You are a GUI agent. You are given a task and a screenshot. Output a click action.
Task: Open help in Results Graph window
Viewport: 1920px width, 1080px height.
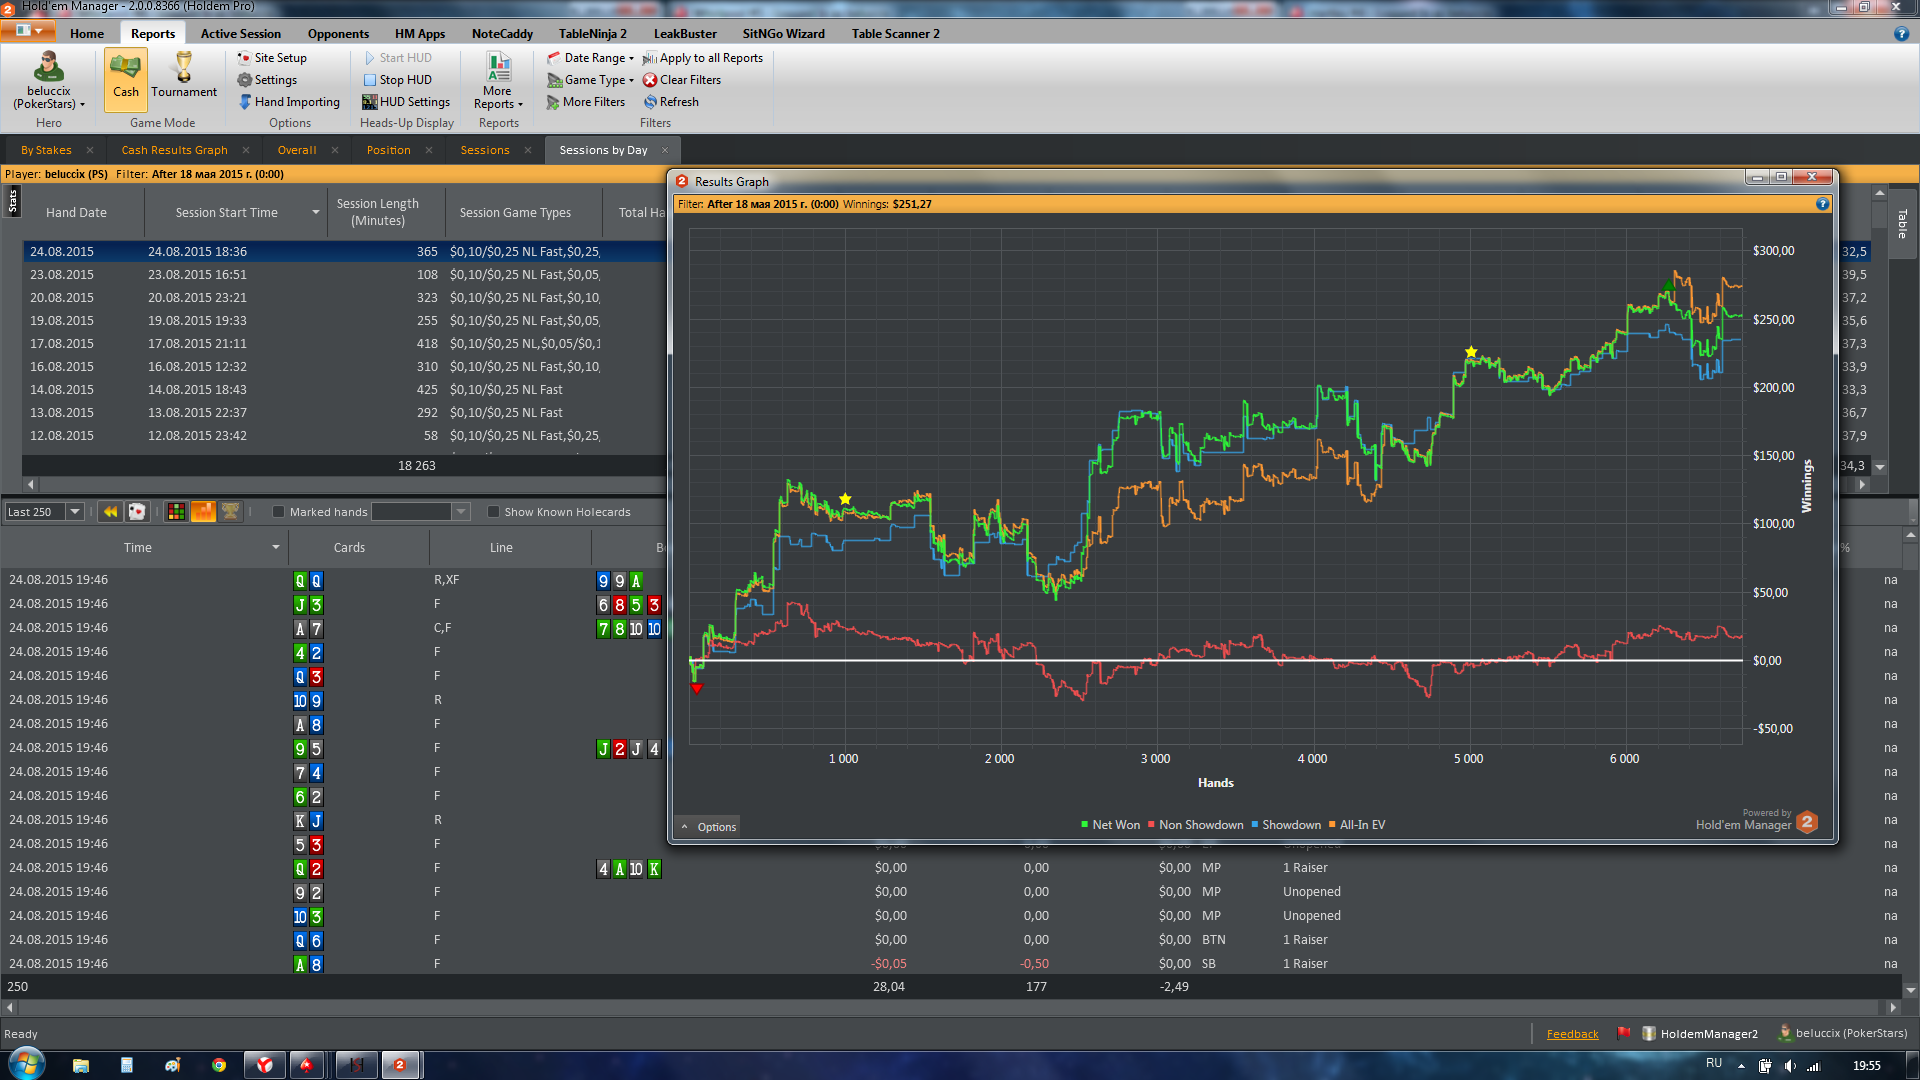1822,204
